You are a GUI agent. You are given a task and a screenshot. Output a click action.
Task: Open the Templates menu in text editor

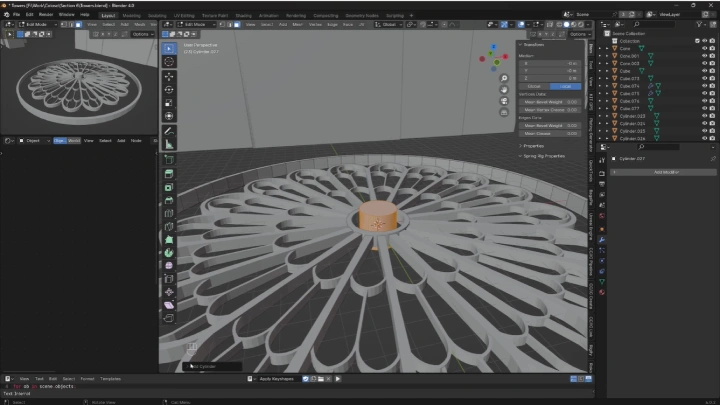point(110,379)
